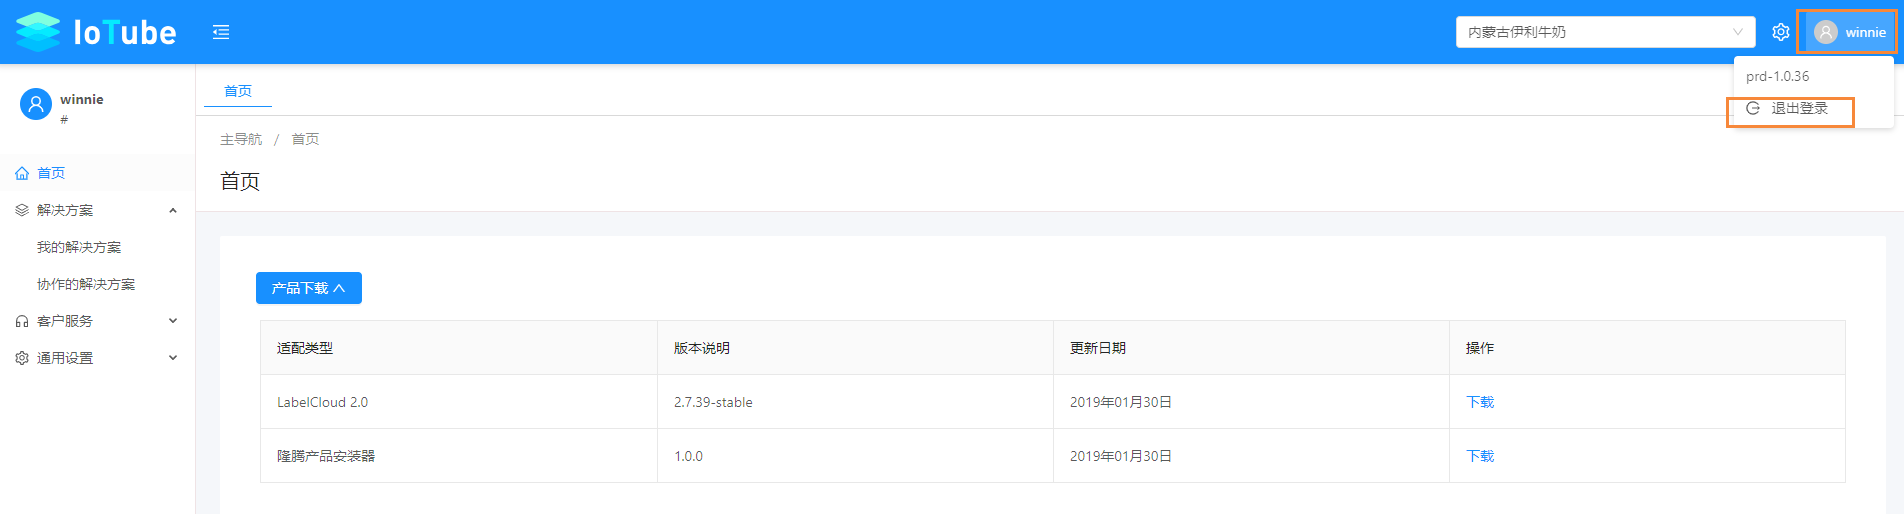This screenshot has width=1904, height=514.
Task: Expand the 通用设置 menu chevron
Action: point(173,358)
